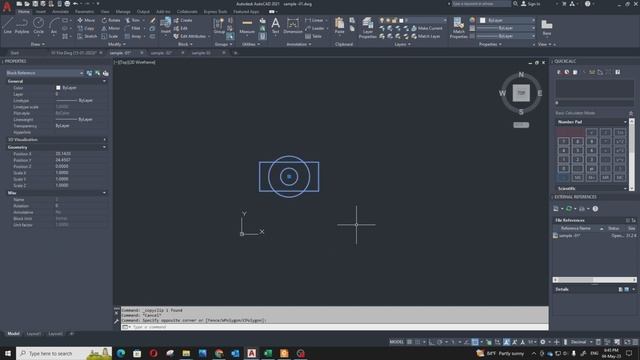Image resolution: width=640 pixels, height=360 pixels.
Task: Click Edit Attributes
Action: pyautogui.click(x=191, y=36)
